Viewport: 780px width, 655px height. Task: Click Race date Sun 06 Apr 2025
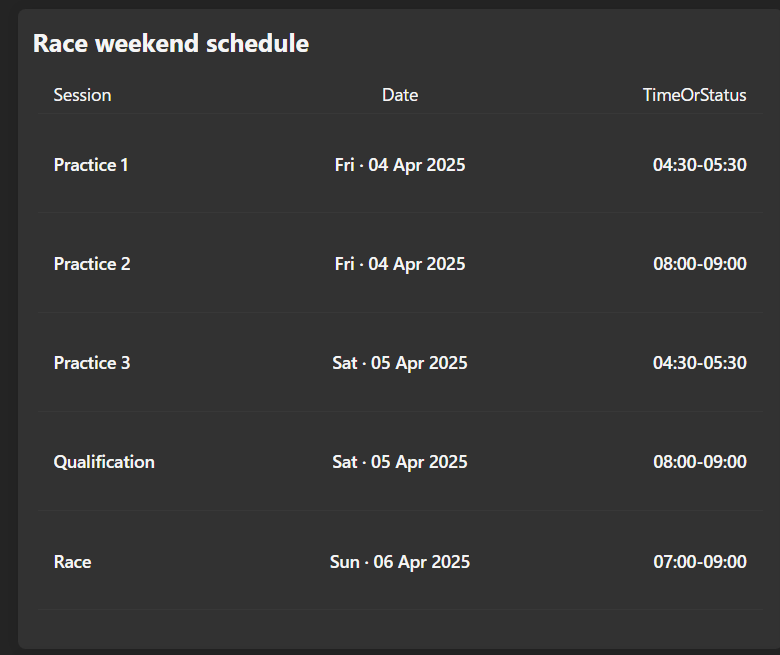click(x=400, y=561)
